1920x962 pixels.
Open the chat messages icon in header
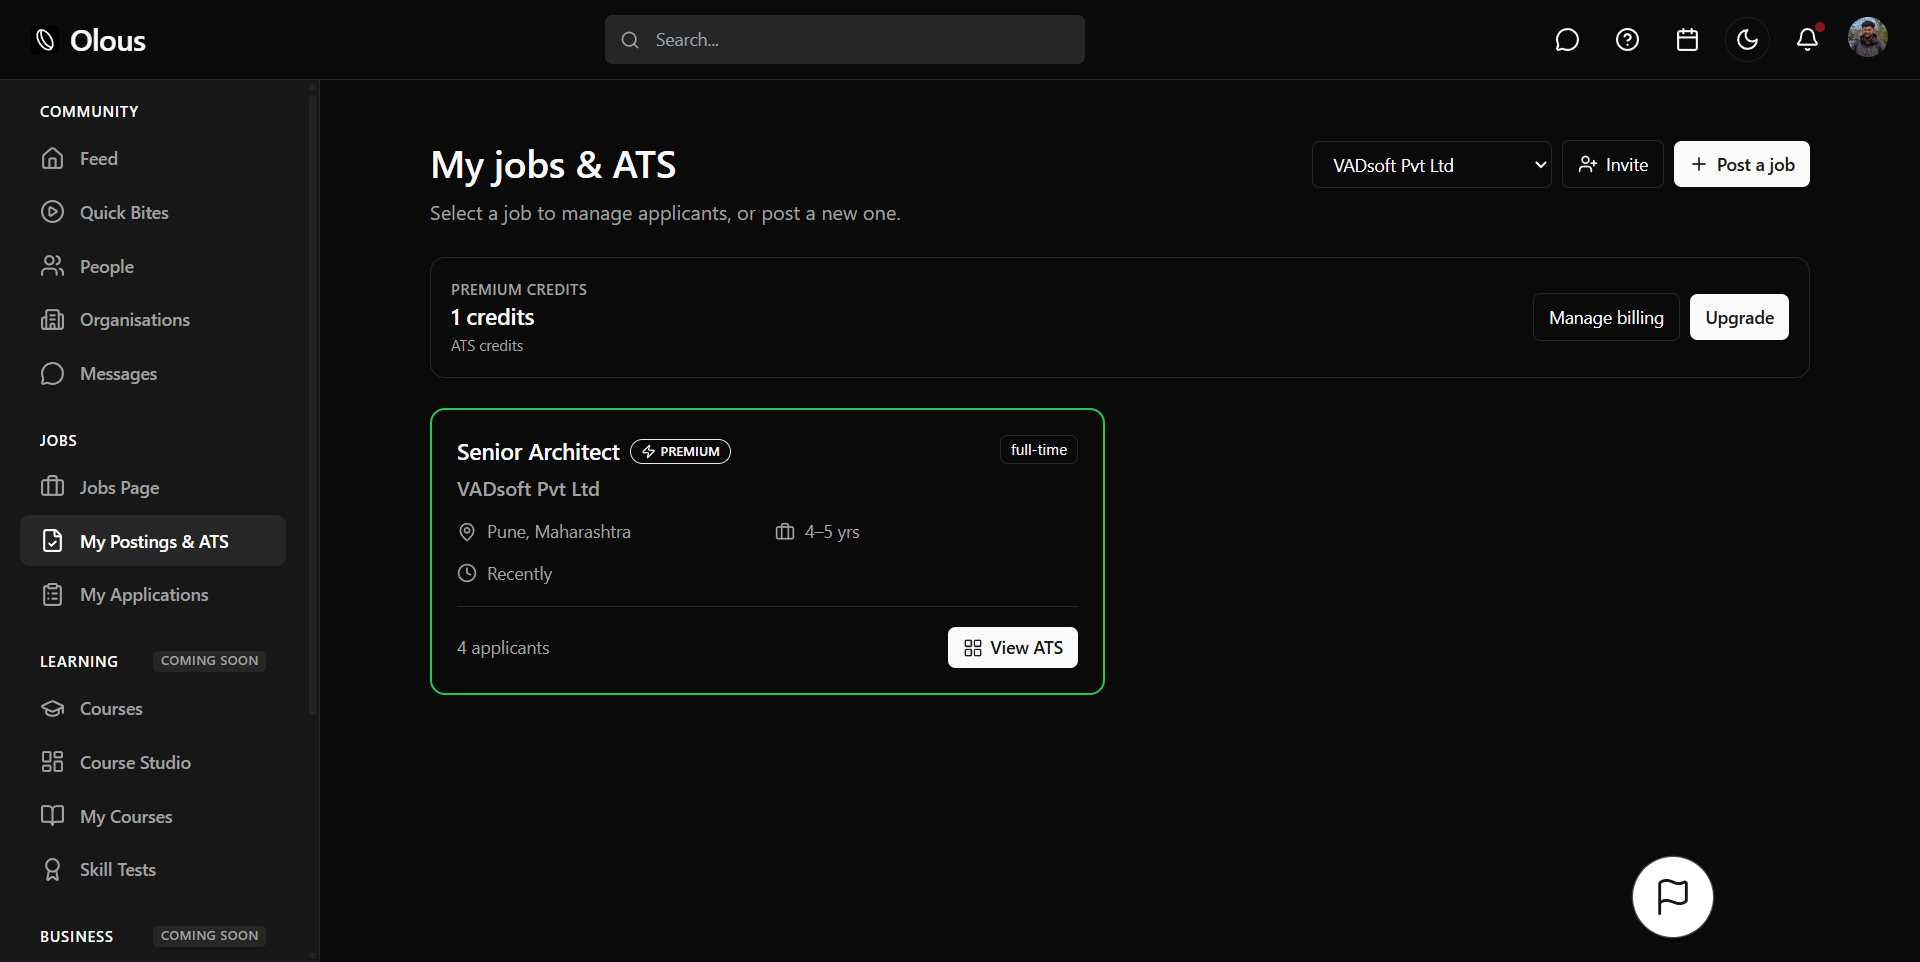[x=1567, y=40]
